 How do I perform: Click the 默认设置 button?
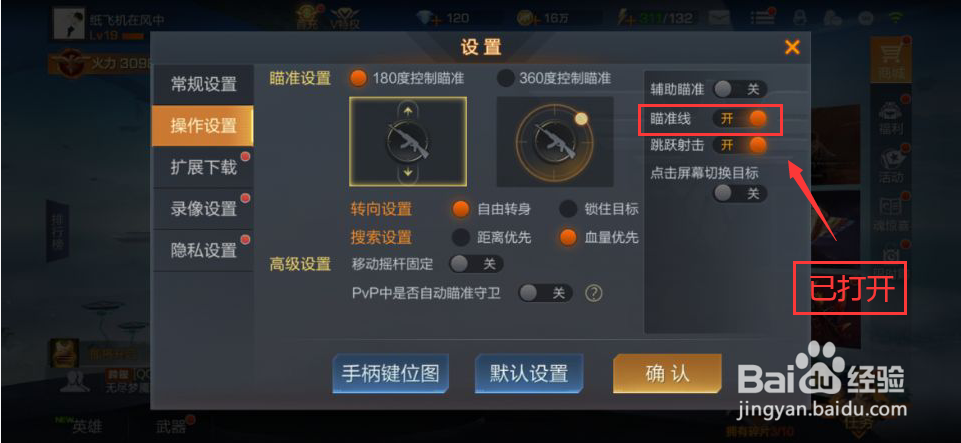tap(529, 373)
